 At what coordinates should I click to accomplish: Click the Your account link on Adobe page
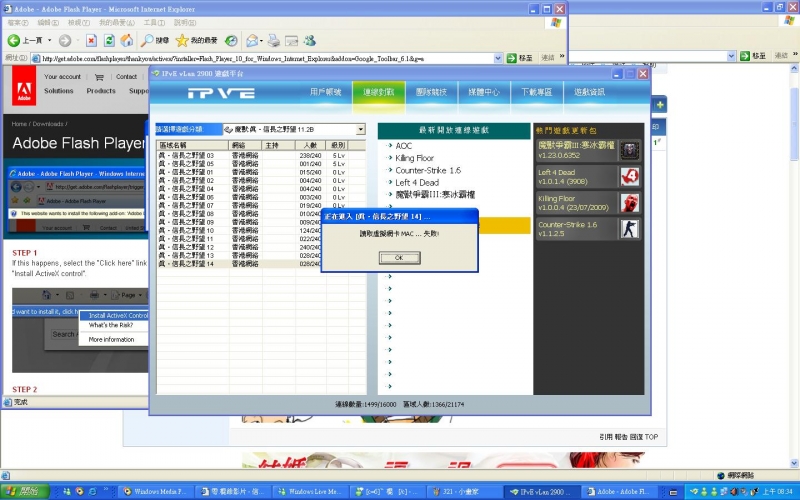pos(62,77)
